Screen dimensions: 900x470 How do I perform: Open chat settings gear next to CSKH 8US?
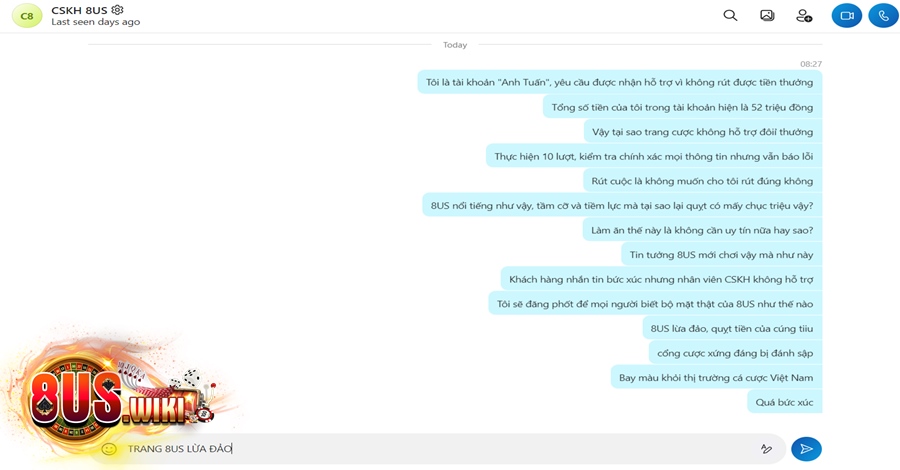click(x=117, y=10)
